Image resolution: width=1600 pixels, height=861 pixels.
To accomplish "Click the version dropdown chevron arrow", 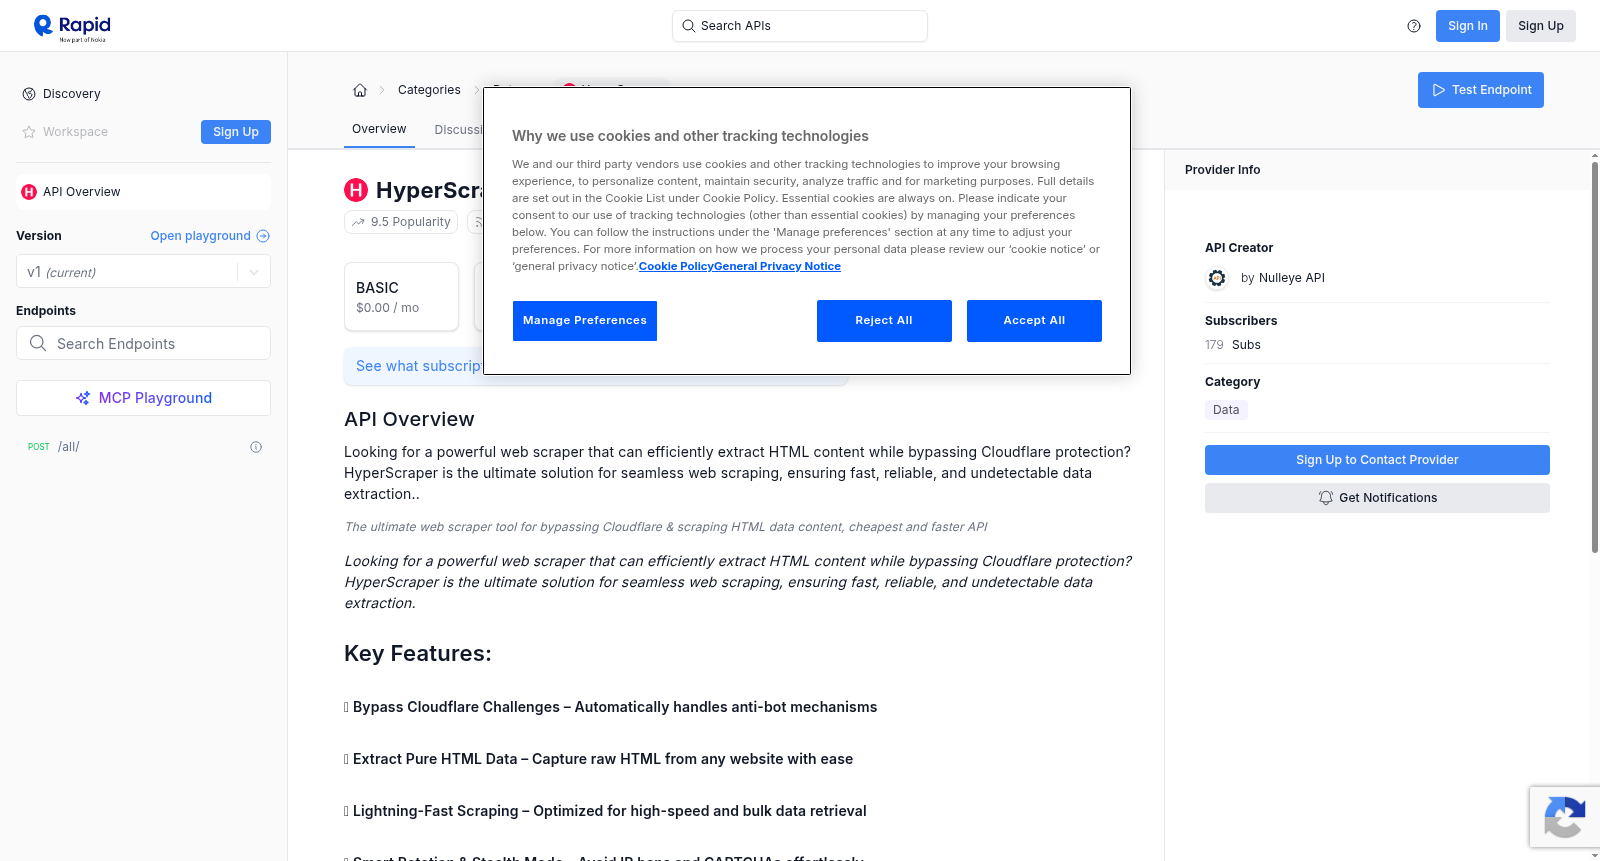I will [254, 272].
